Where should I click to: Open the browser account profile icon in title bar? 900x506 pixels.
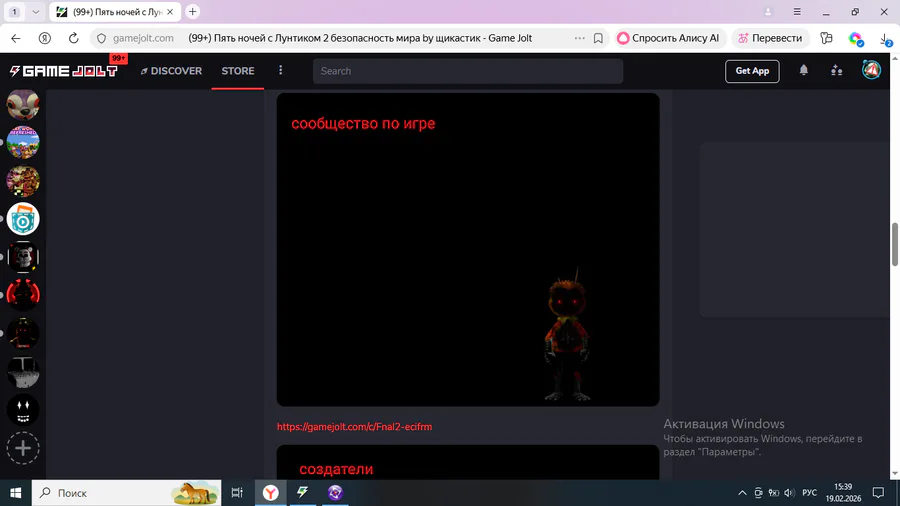pyautogui.click(x=768, y=11)
